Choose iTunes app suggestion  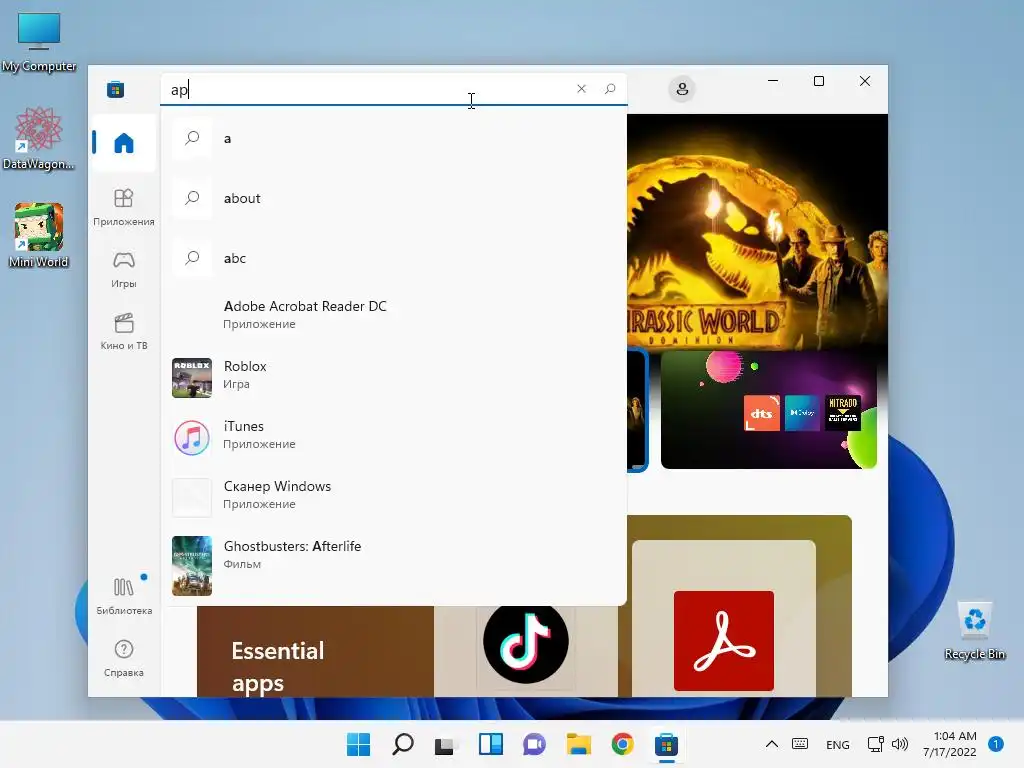(394, 435)
